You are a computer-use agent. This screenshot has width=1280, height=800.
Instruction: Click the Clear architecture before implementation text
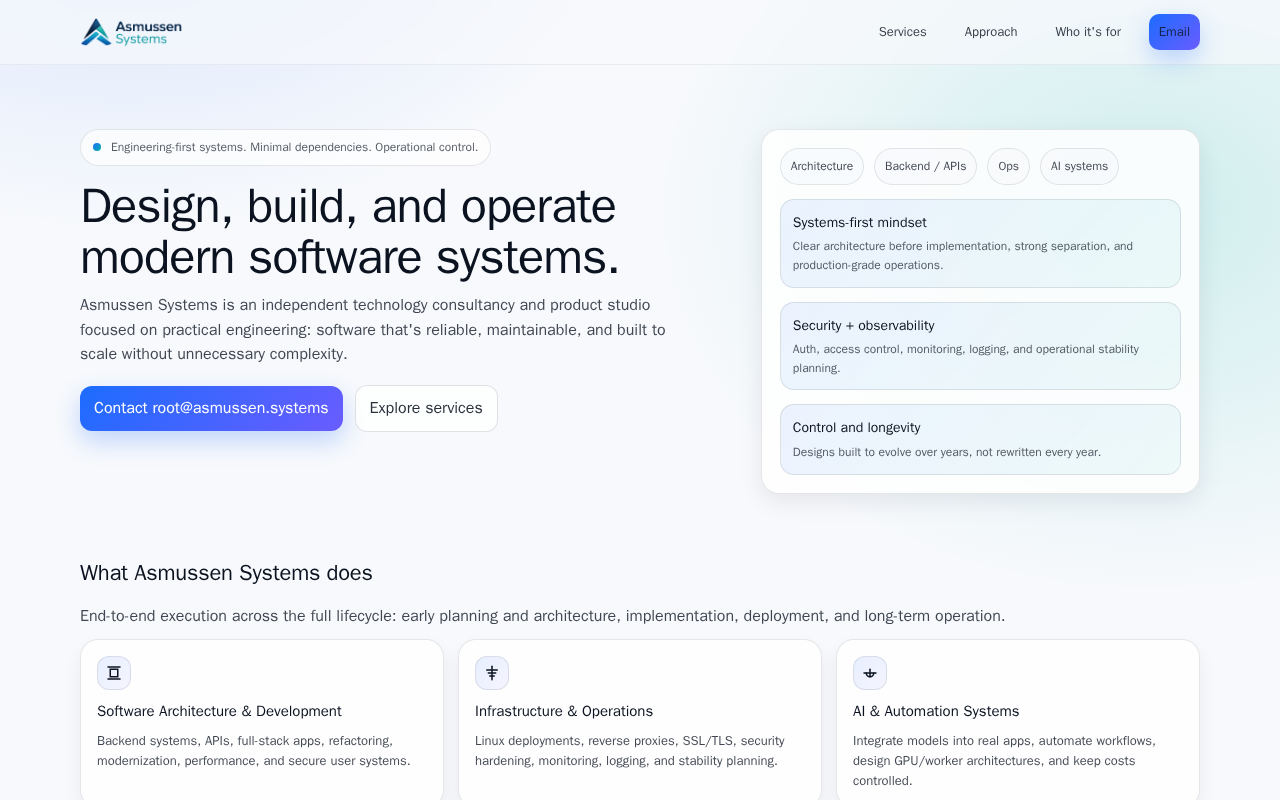(963, 255)
